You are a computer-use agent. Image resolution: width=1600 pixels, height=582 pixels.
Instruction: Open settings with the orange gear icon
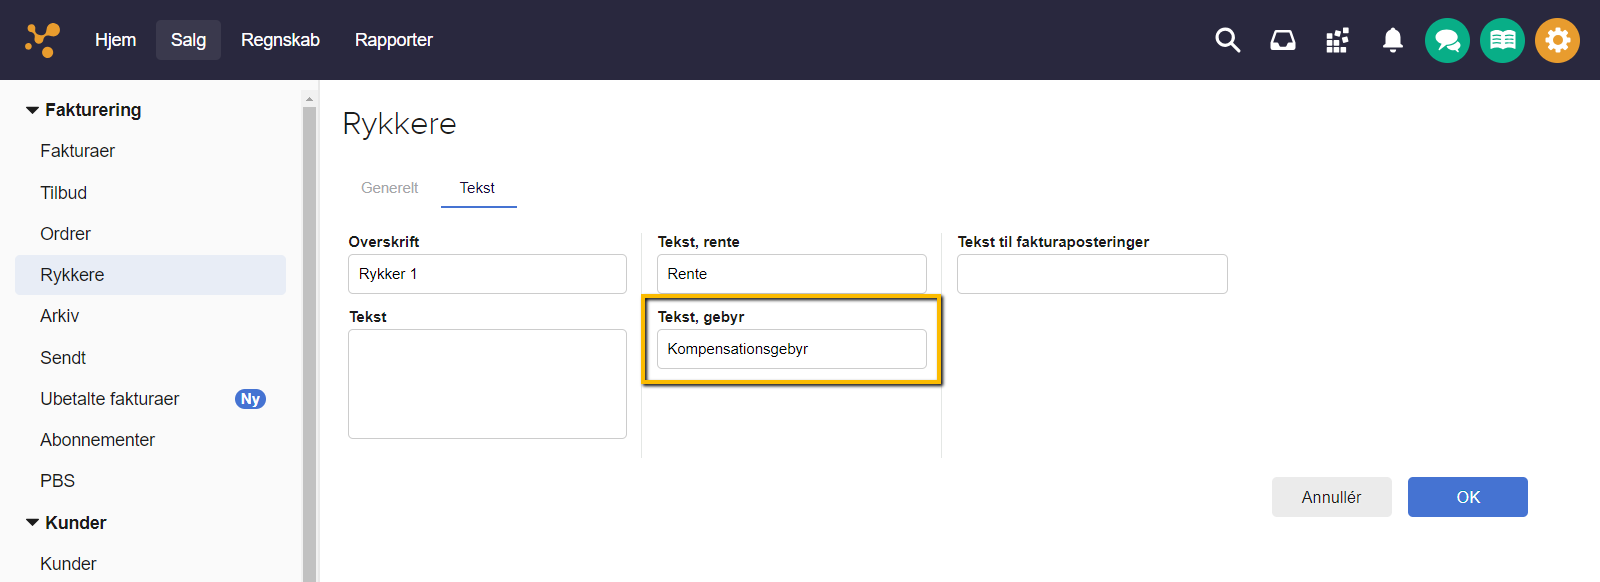[x=1557, y=41]
